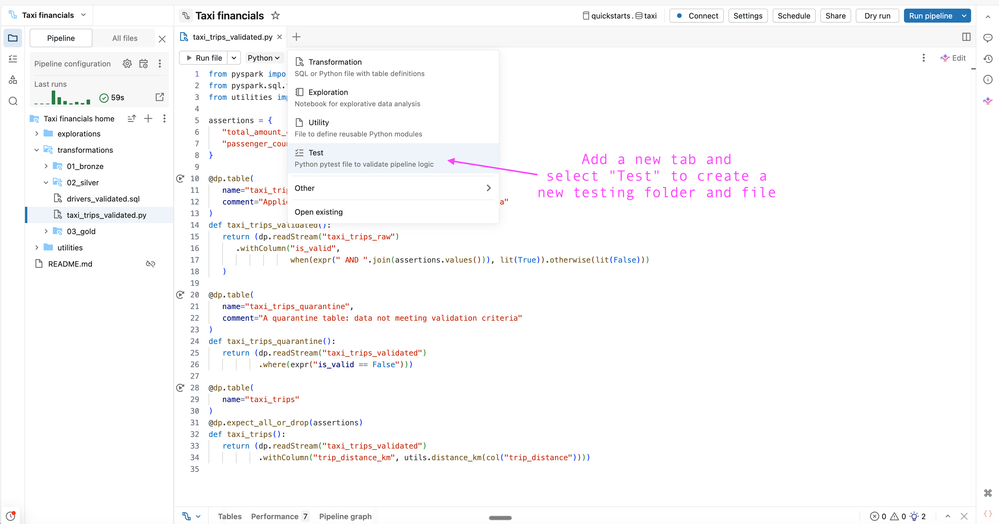Click the Connect button
Screen dimensions: 999x524
point(696,16)
